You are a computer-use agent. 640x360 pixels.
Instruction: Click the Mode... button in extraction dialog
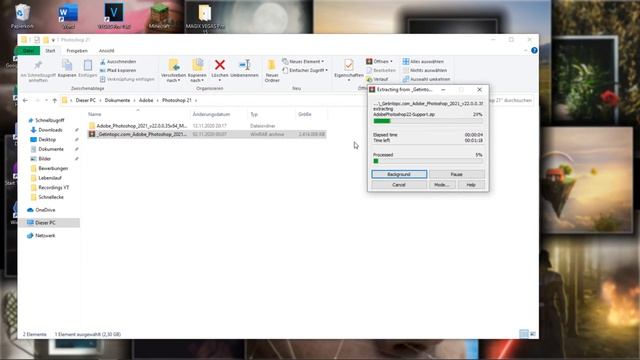click(x=442, y=185)
